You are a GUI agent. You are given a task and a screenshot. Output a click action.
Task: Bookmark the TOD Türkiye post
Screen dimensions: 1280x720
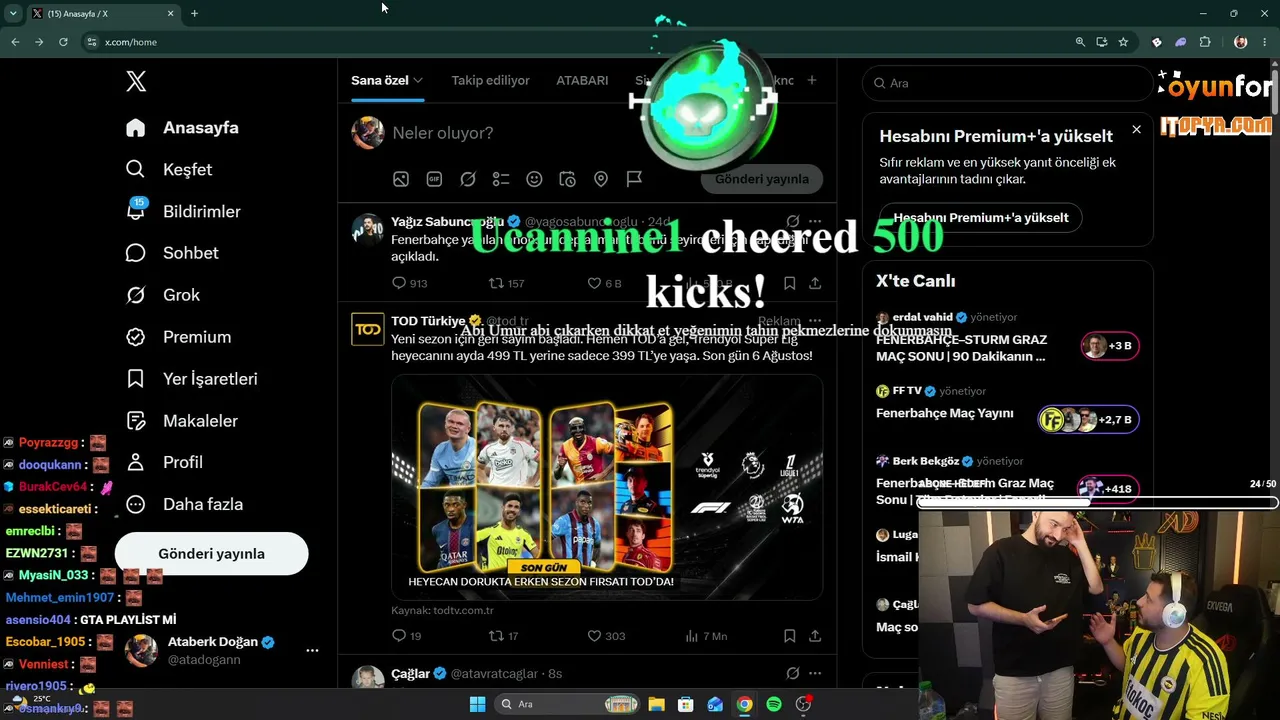click(x=789, y=636)
